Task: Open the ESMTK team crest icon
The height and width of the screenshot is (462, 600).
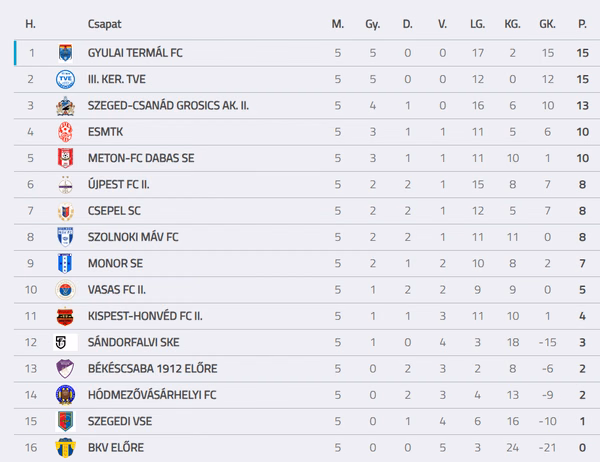Action: click(x=65, y=132)
